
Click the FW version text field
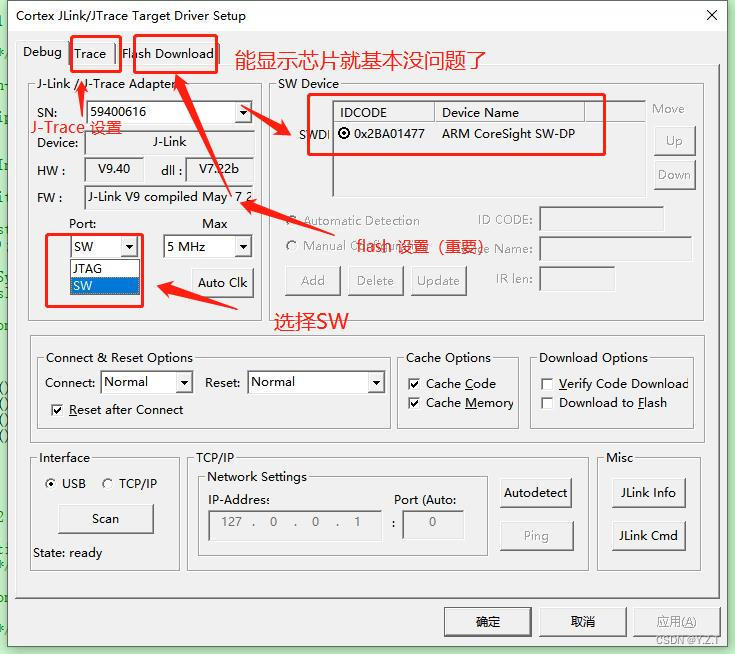(x=169, y=197)
